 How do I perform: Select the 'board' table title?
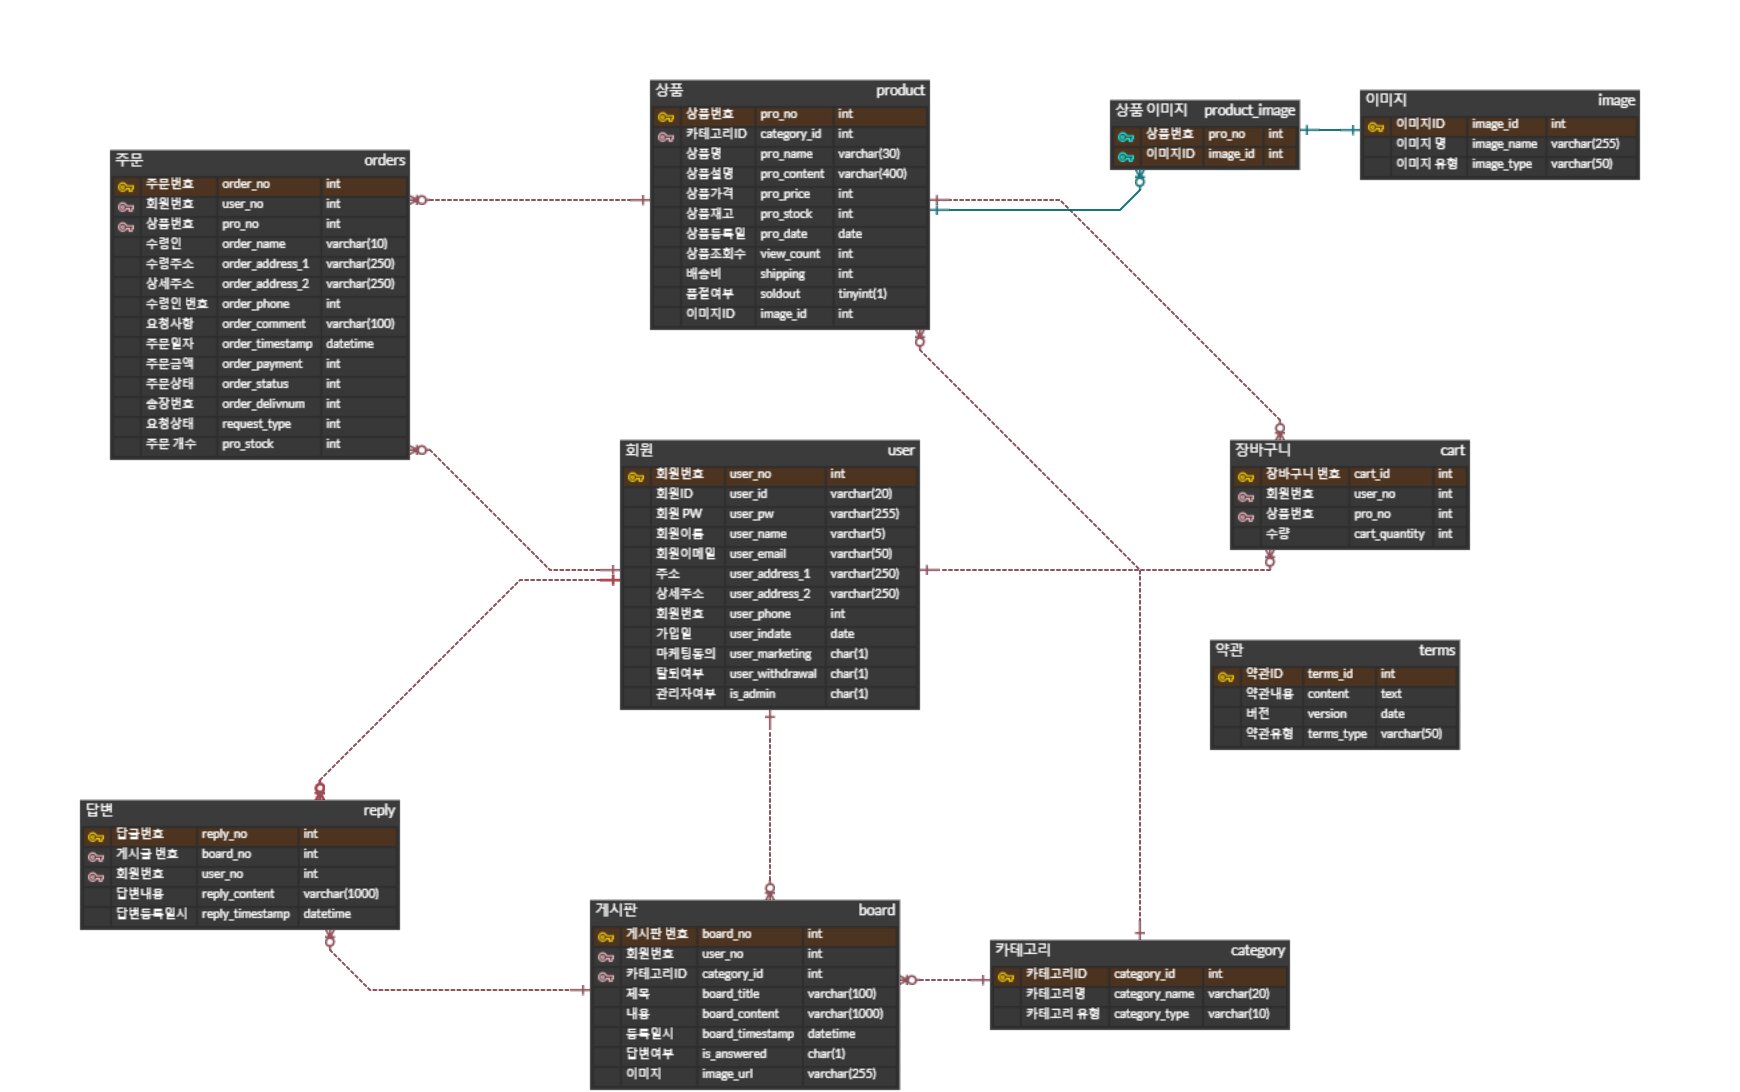point(877,910)
